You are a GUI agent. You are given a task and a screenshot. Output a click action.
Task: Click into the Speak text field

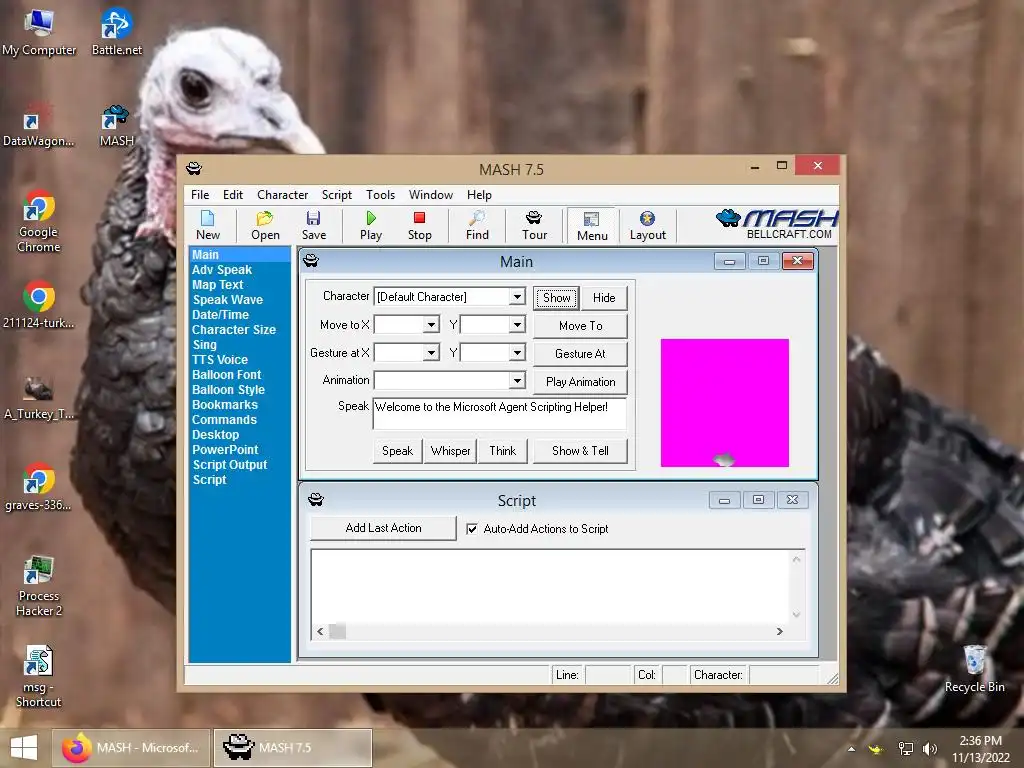click(x=500, y=413)
